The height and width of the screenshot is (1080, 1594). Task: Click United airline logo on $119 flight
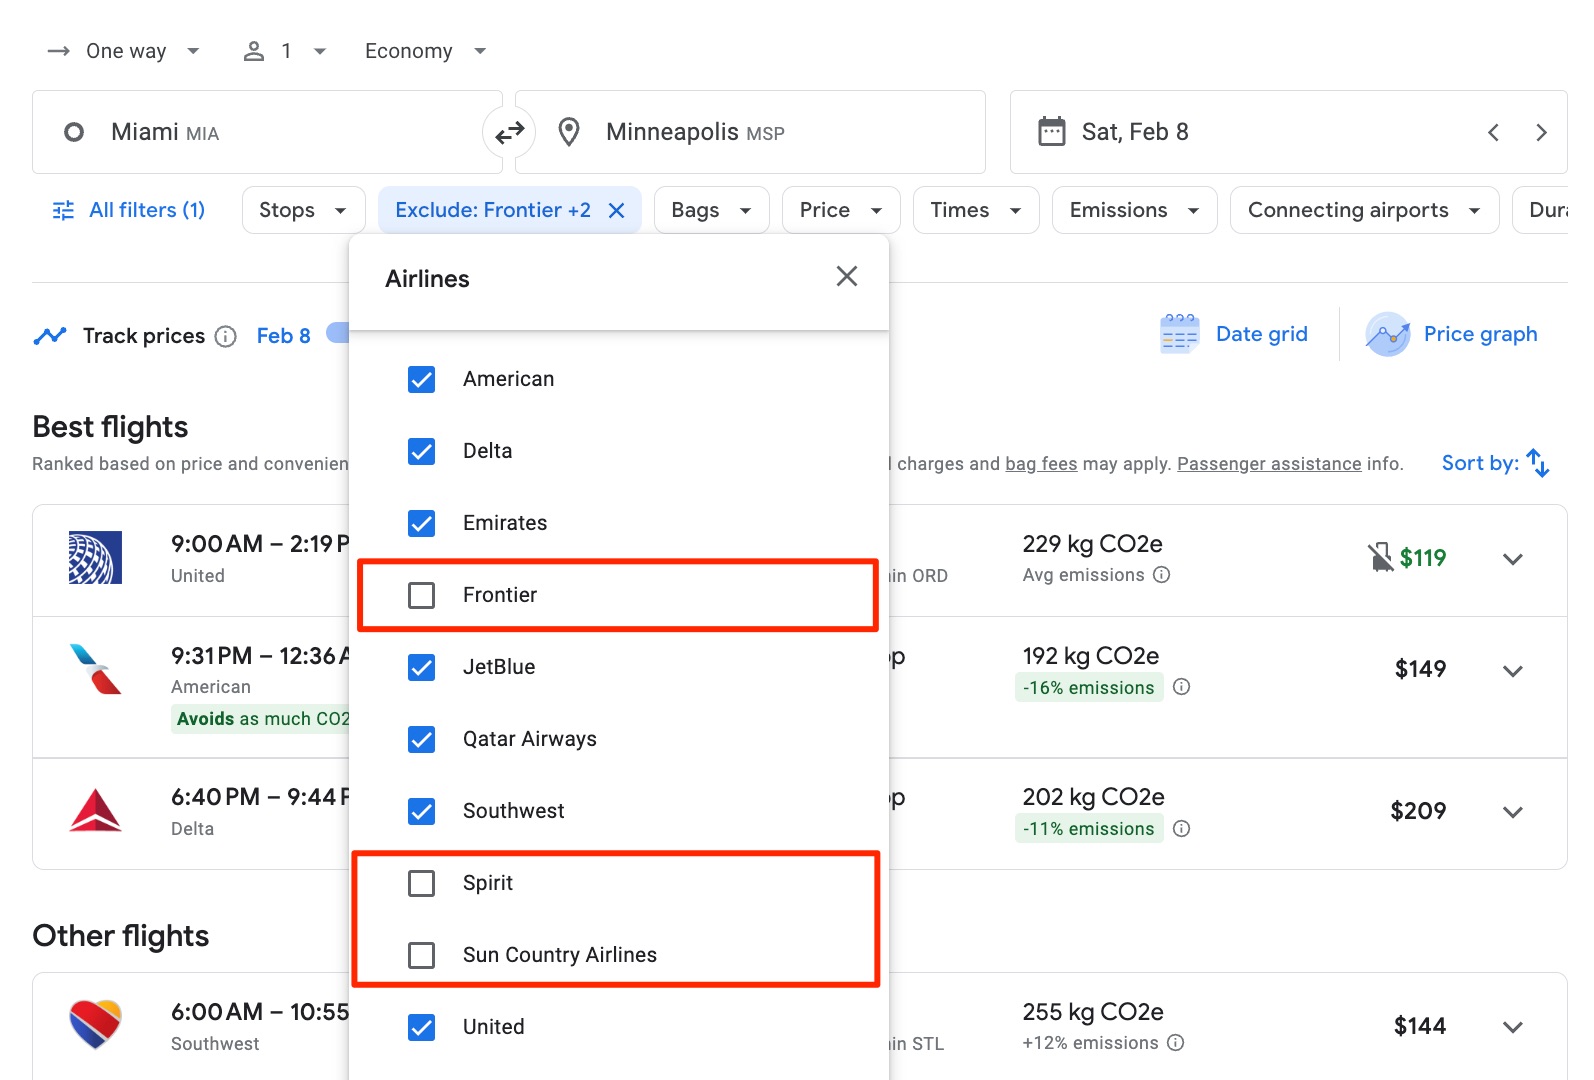click(95, 558)
